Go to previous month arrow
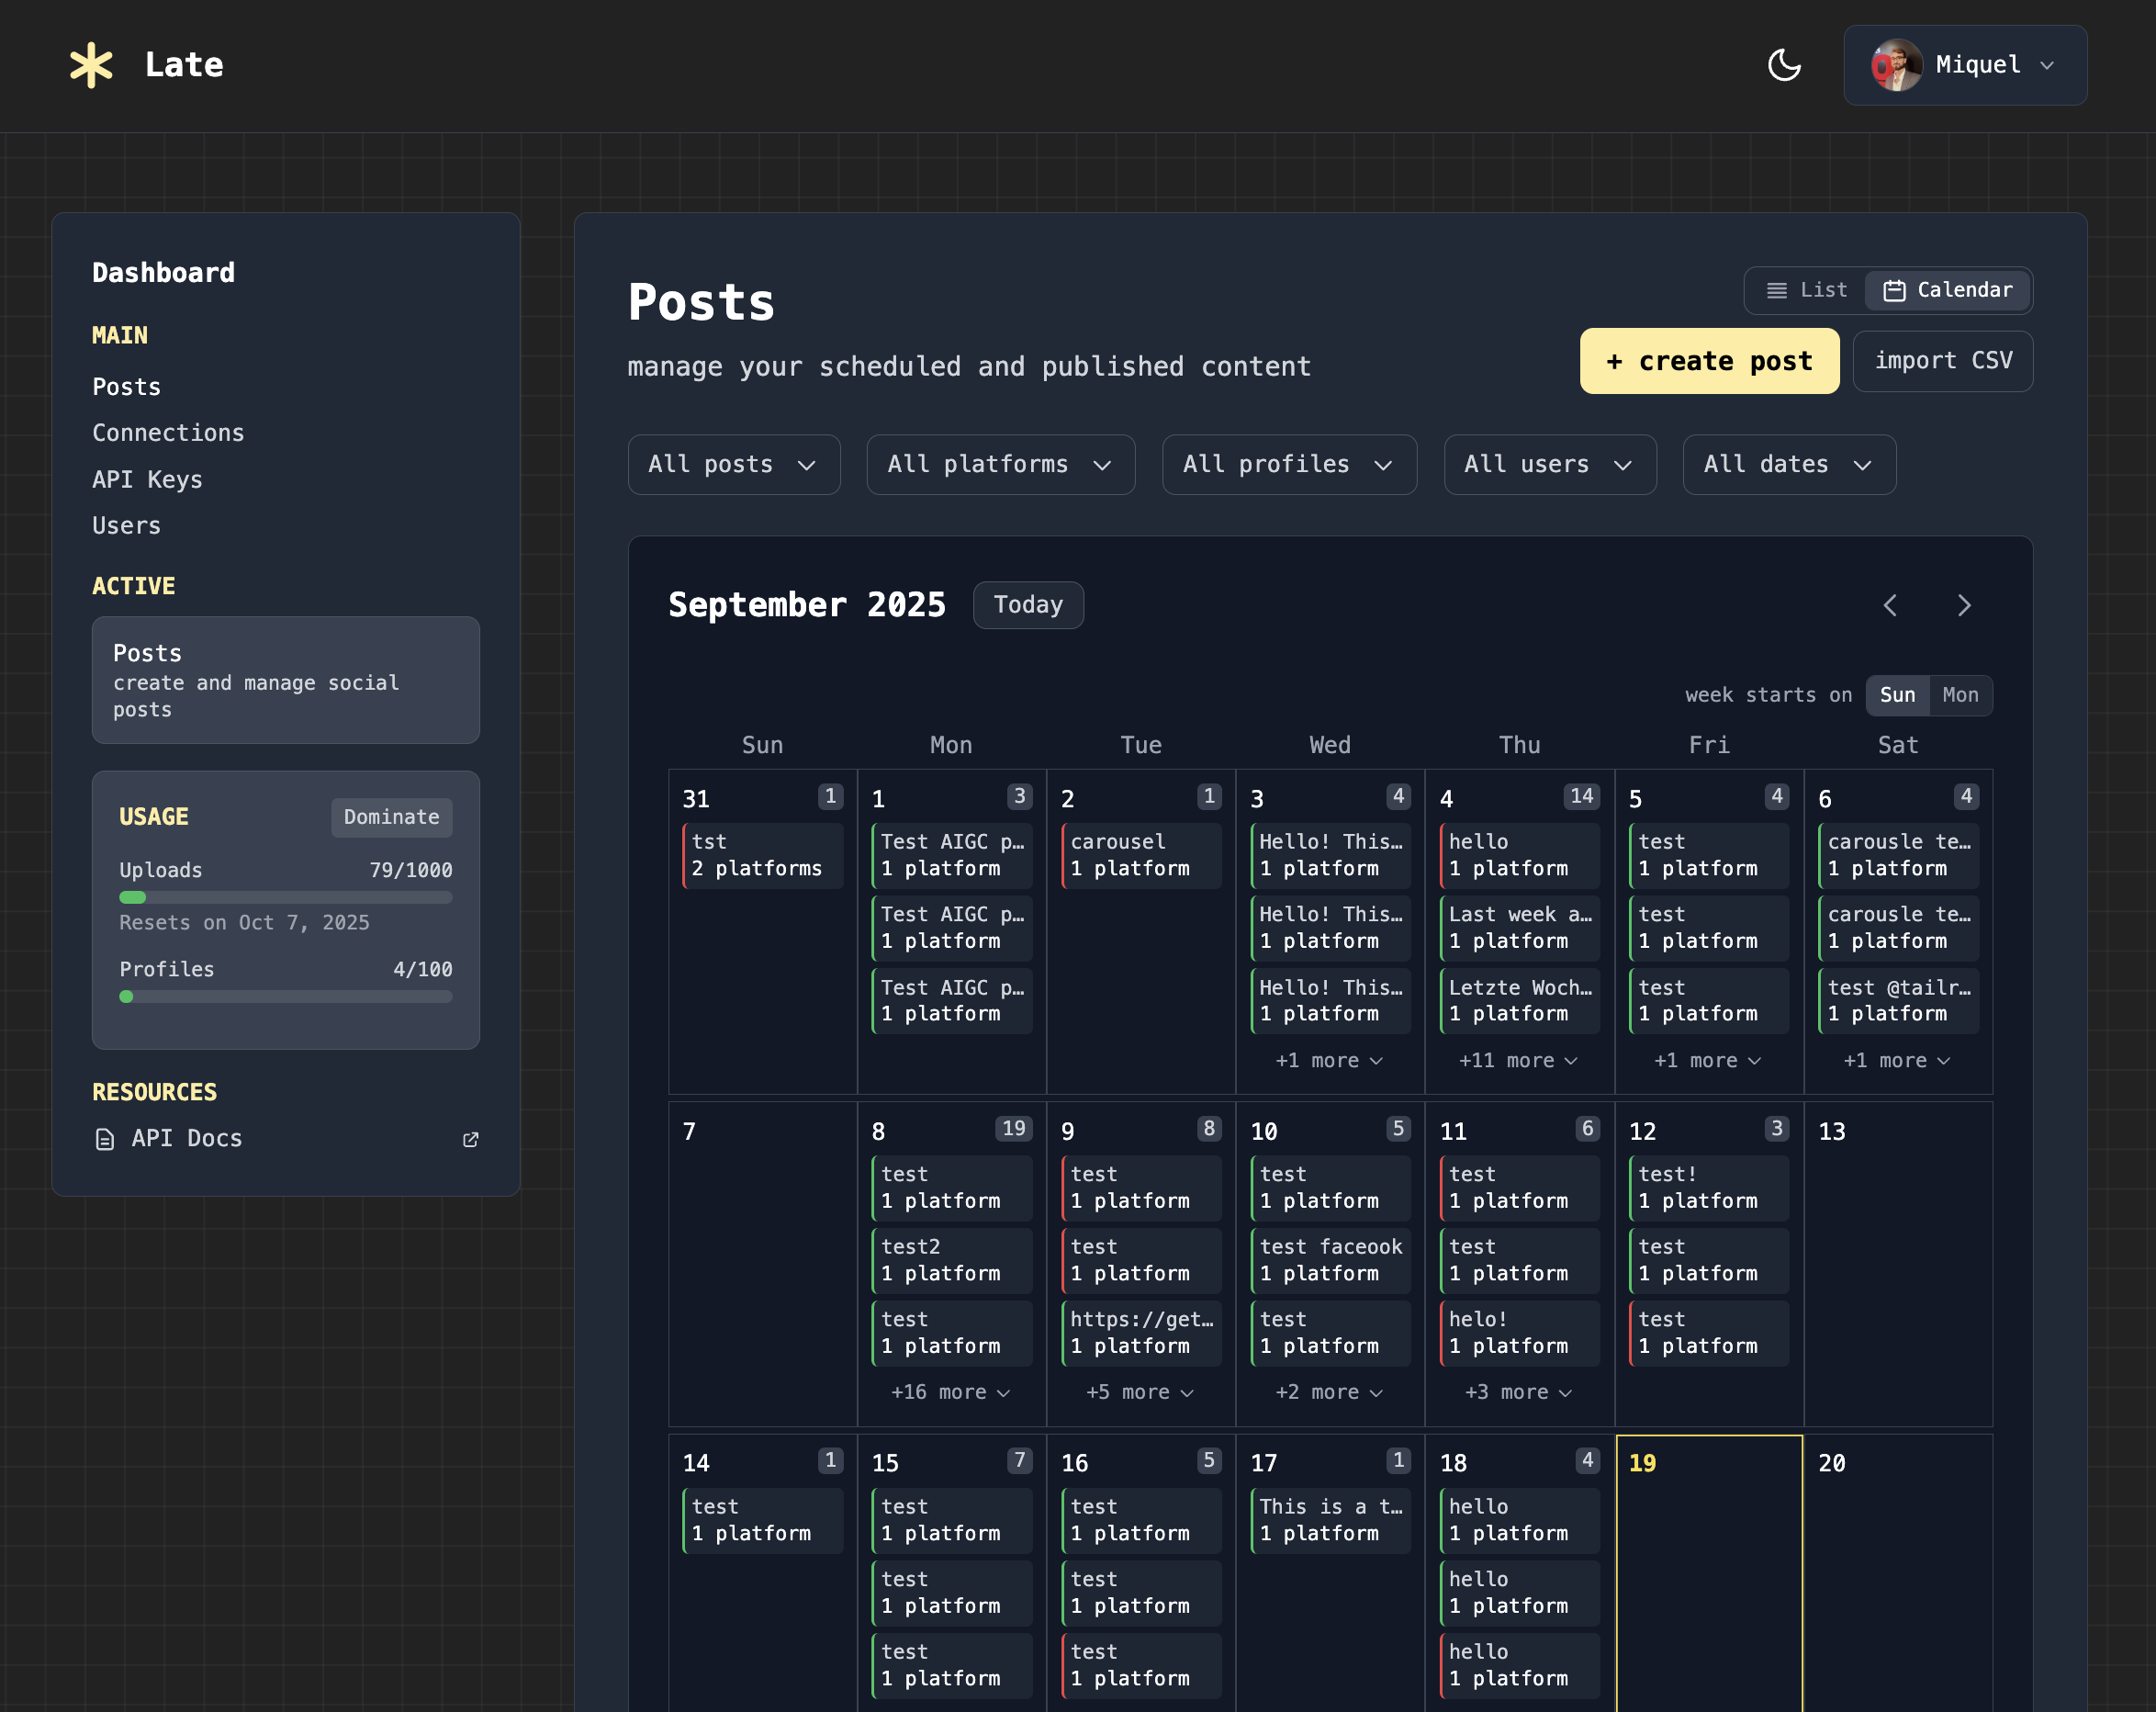The width and height of the screenshot is (2156, 1712). click(1890, 605)
